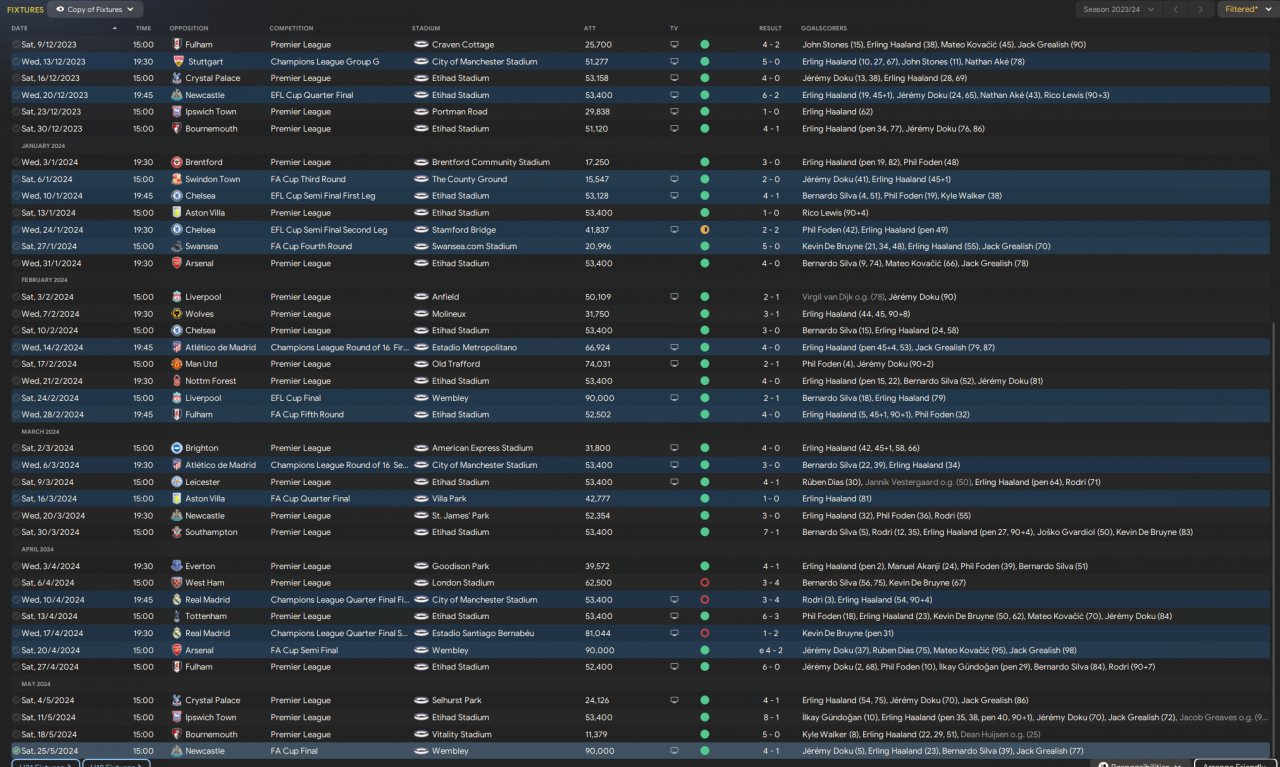Click the stadium icon beside Old Trafford

pos(421,364)
